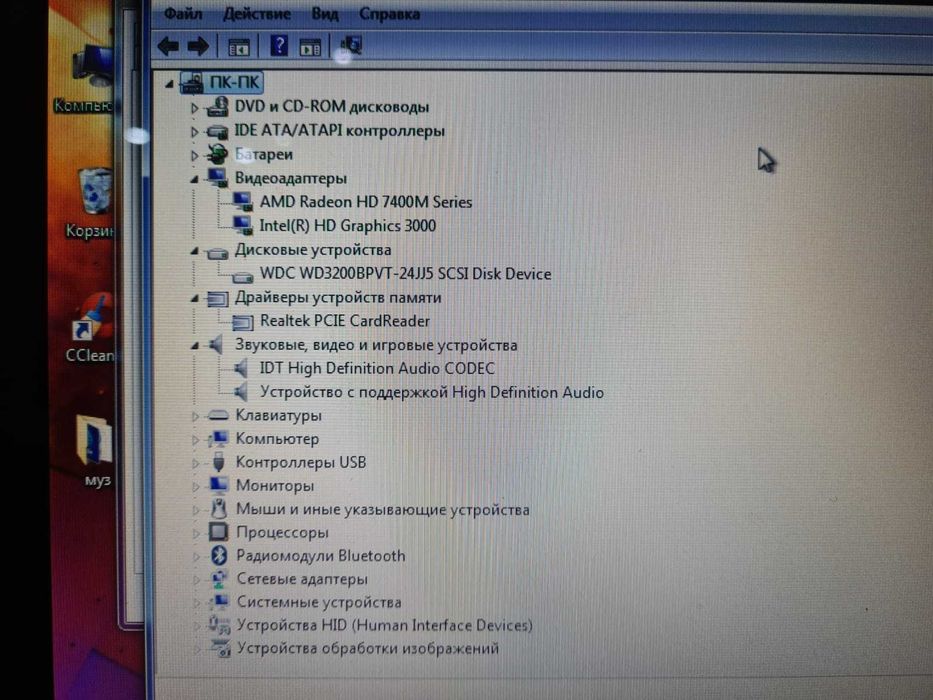This screenshot has width=933, height=700.
Task: Click the Устройства обработки изображений camera icon
Action: point(220,648)
